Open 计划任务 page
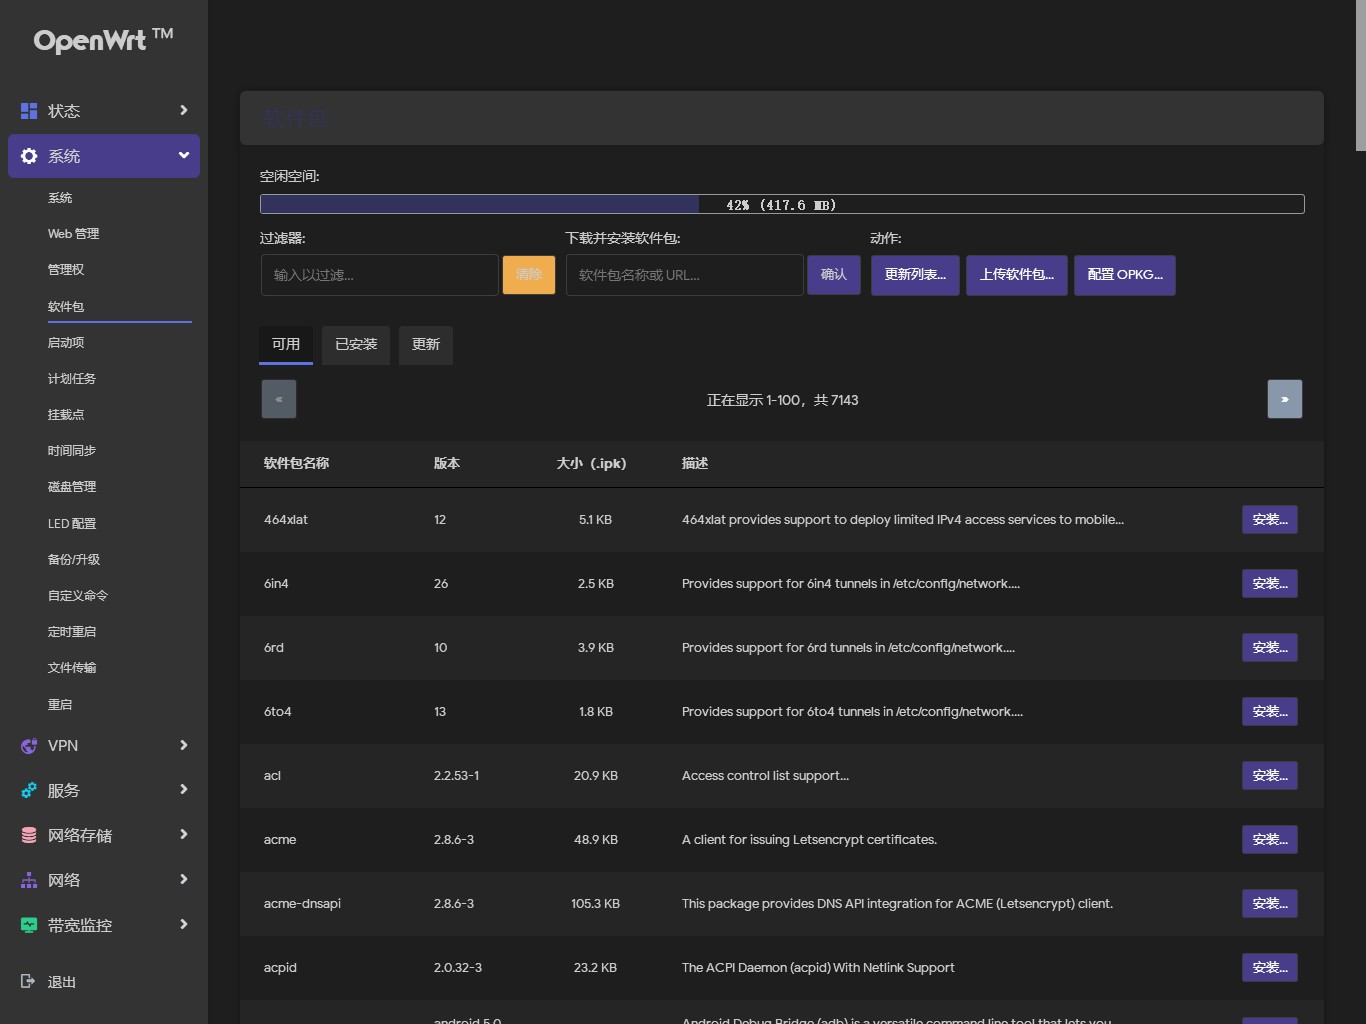This screenshot has height=1024, width=1366. (72, 379)
